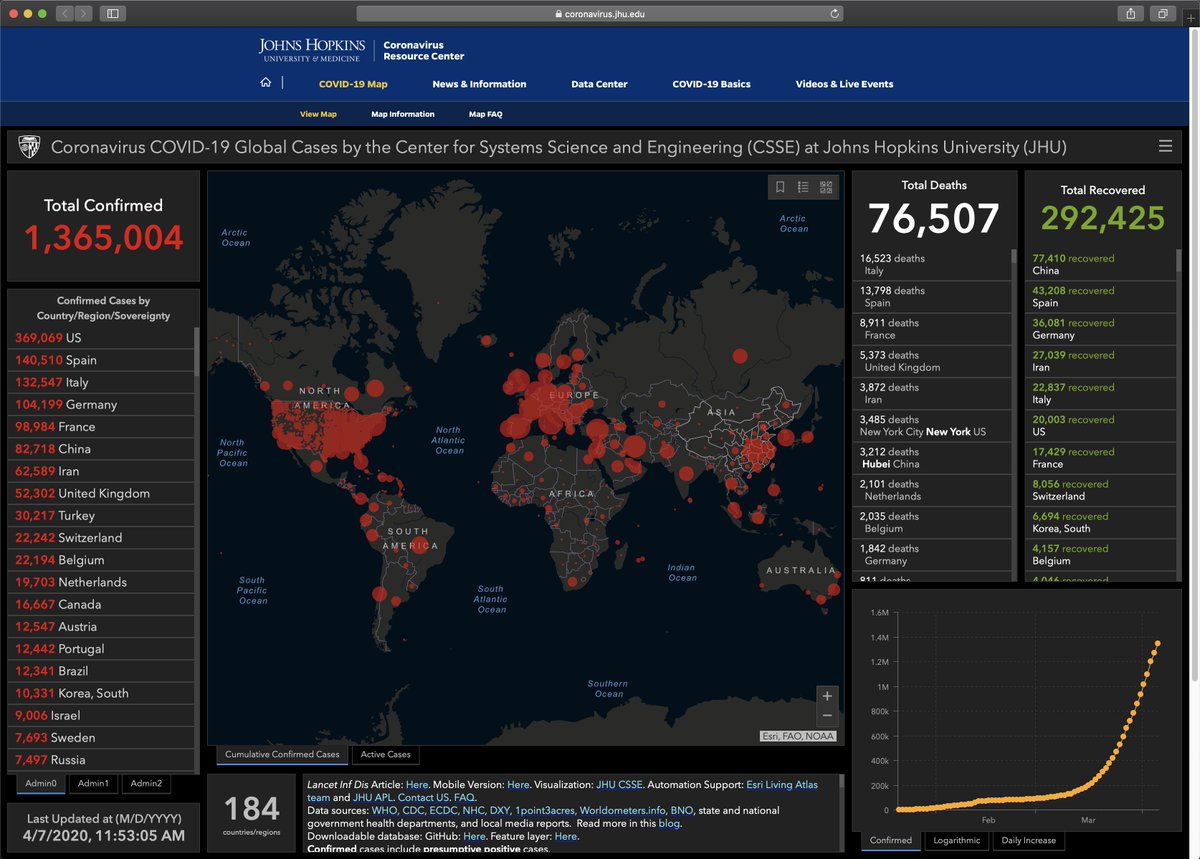Go back with Safari's back arrow
The height and width of the screenshot is (859, 1200).
pyautogui.click(x=65, y=14)
